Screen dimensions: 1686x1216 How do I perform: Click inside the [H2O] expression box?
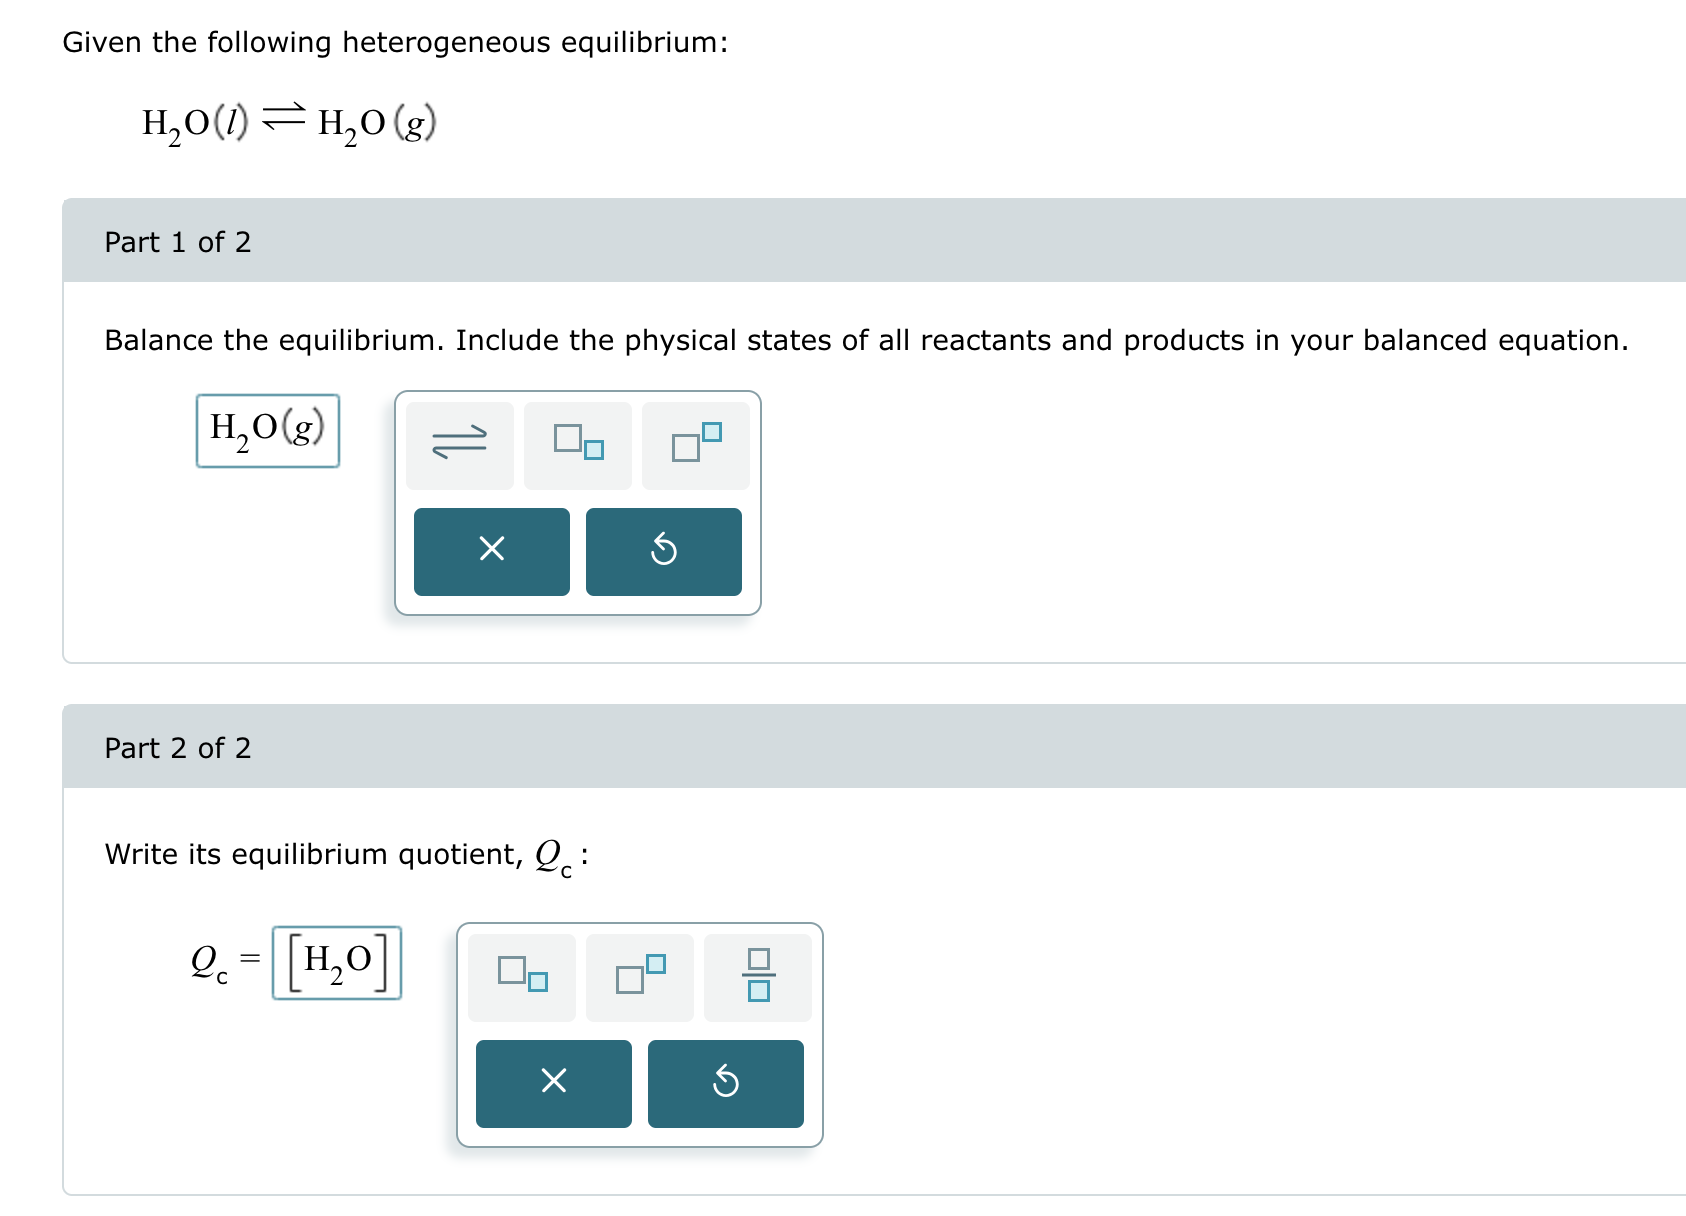(x=336, y=962)
